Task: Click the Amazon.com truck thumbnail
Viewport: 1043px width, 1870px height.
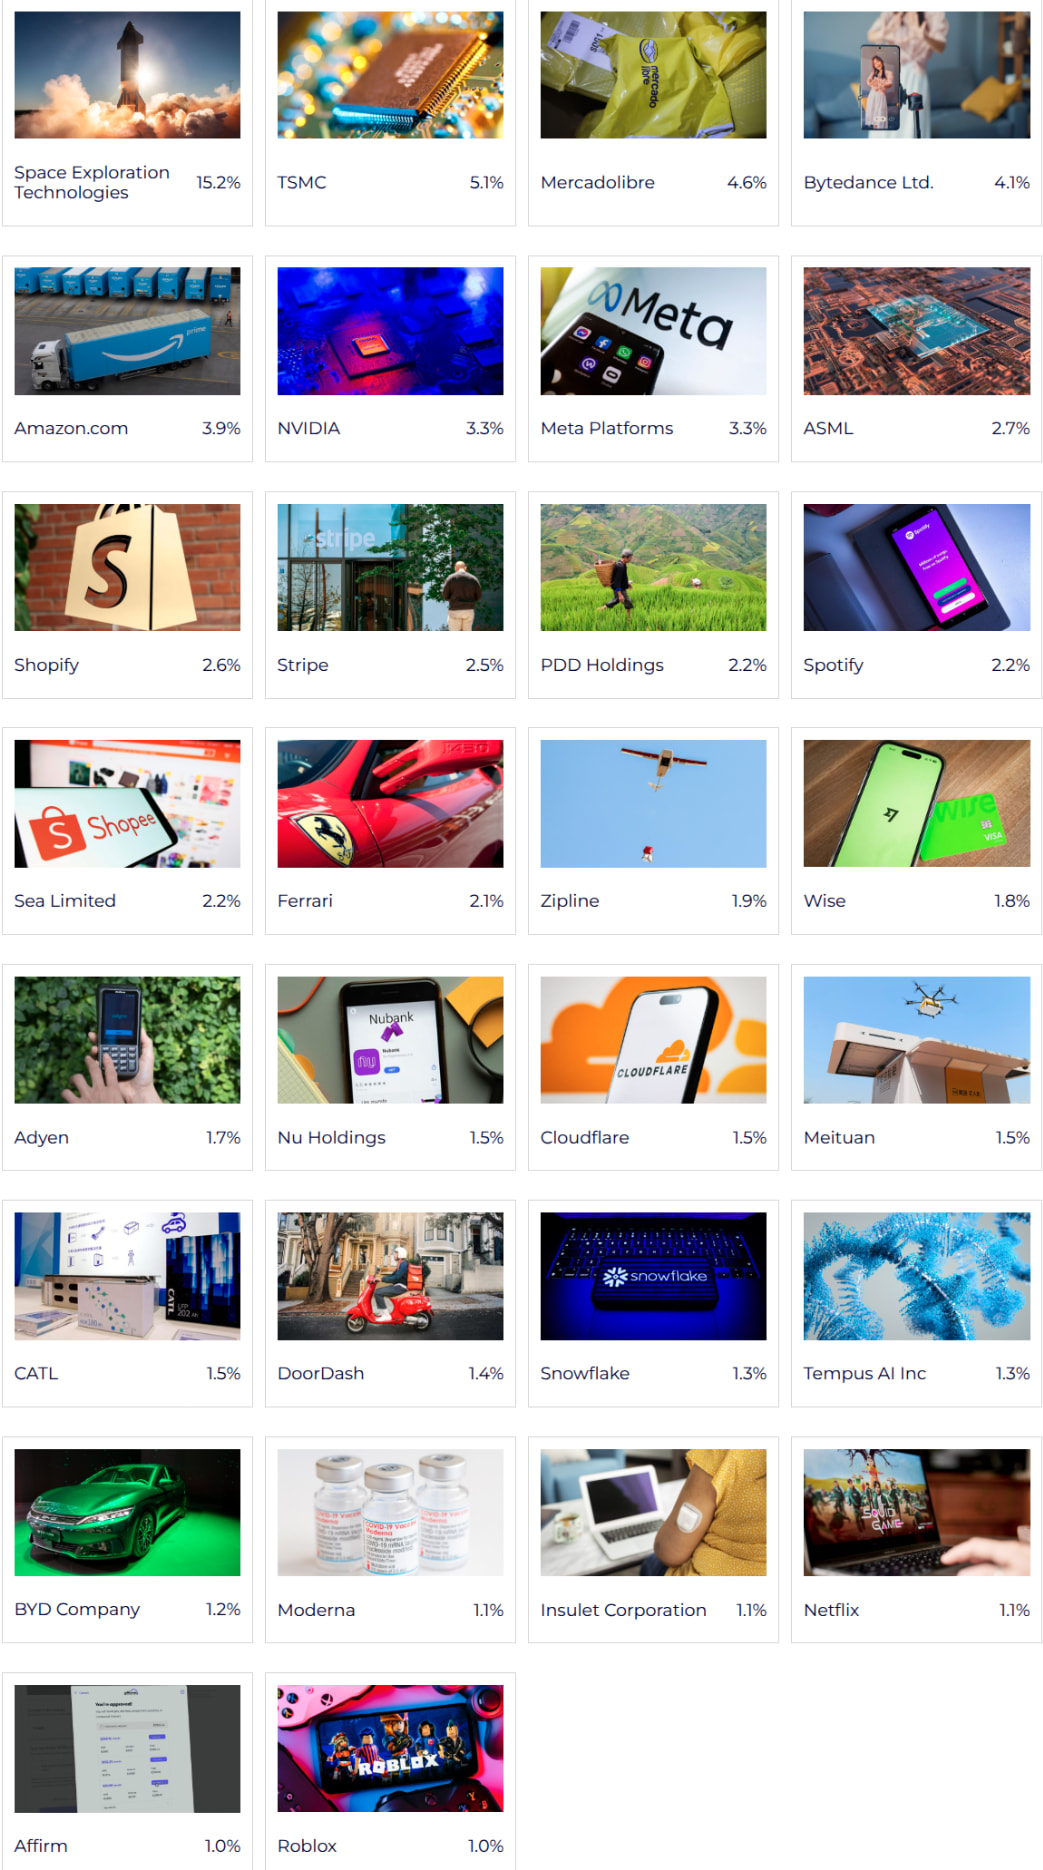Action: (127, 331)
